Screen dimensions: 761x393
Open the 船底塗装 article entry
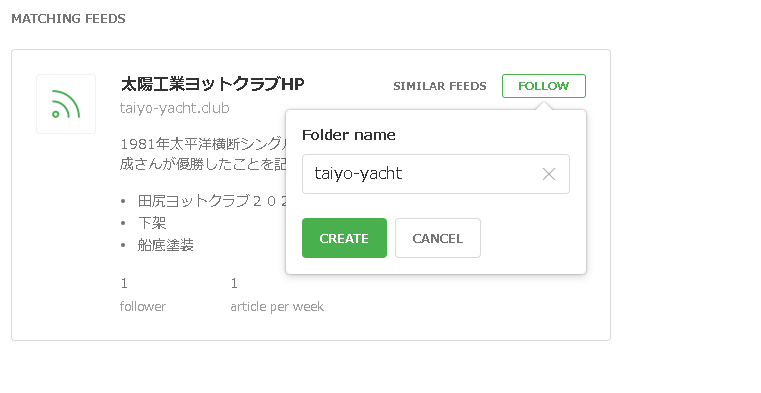tap(165, 245)
